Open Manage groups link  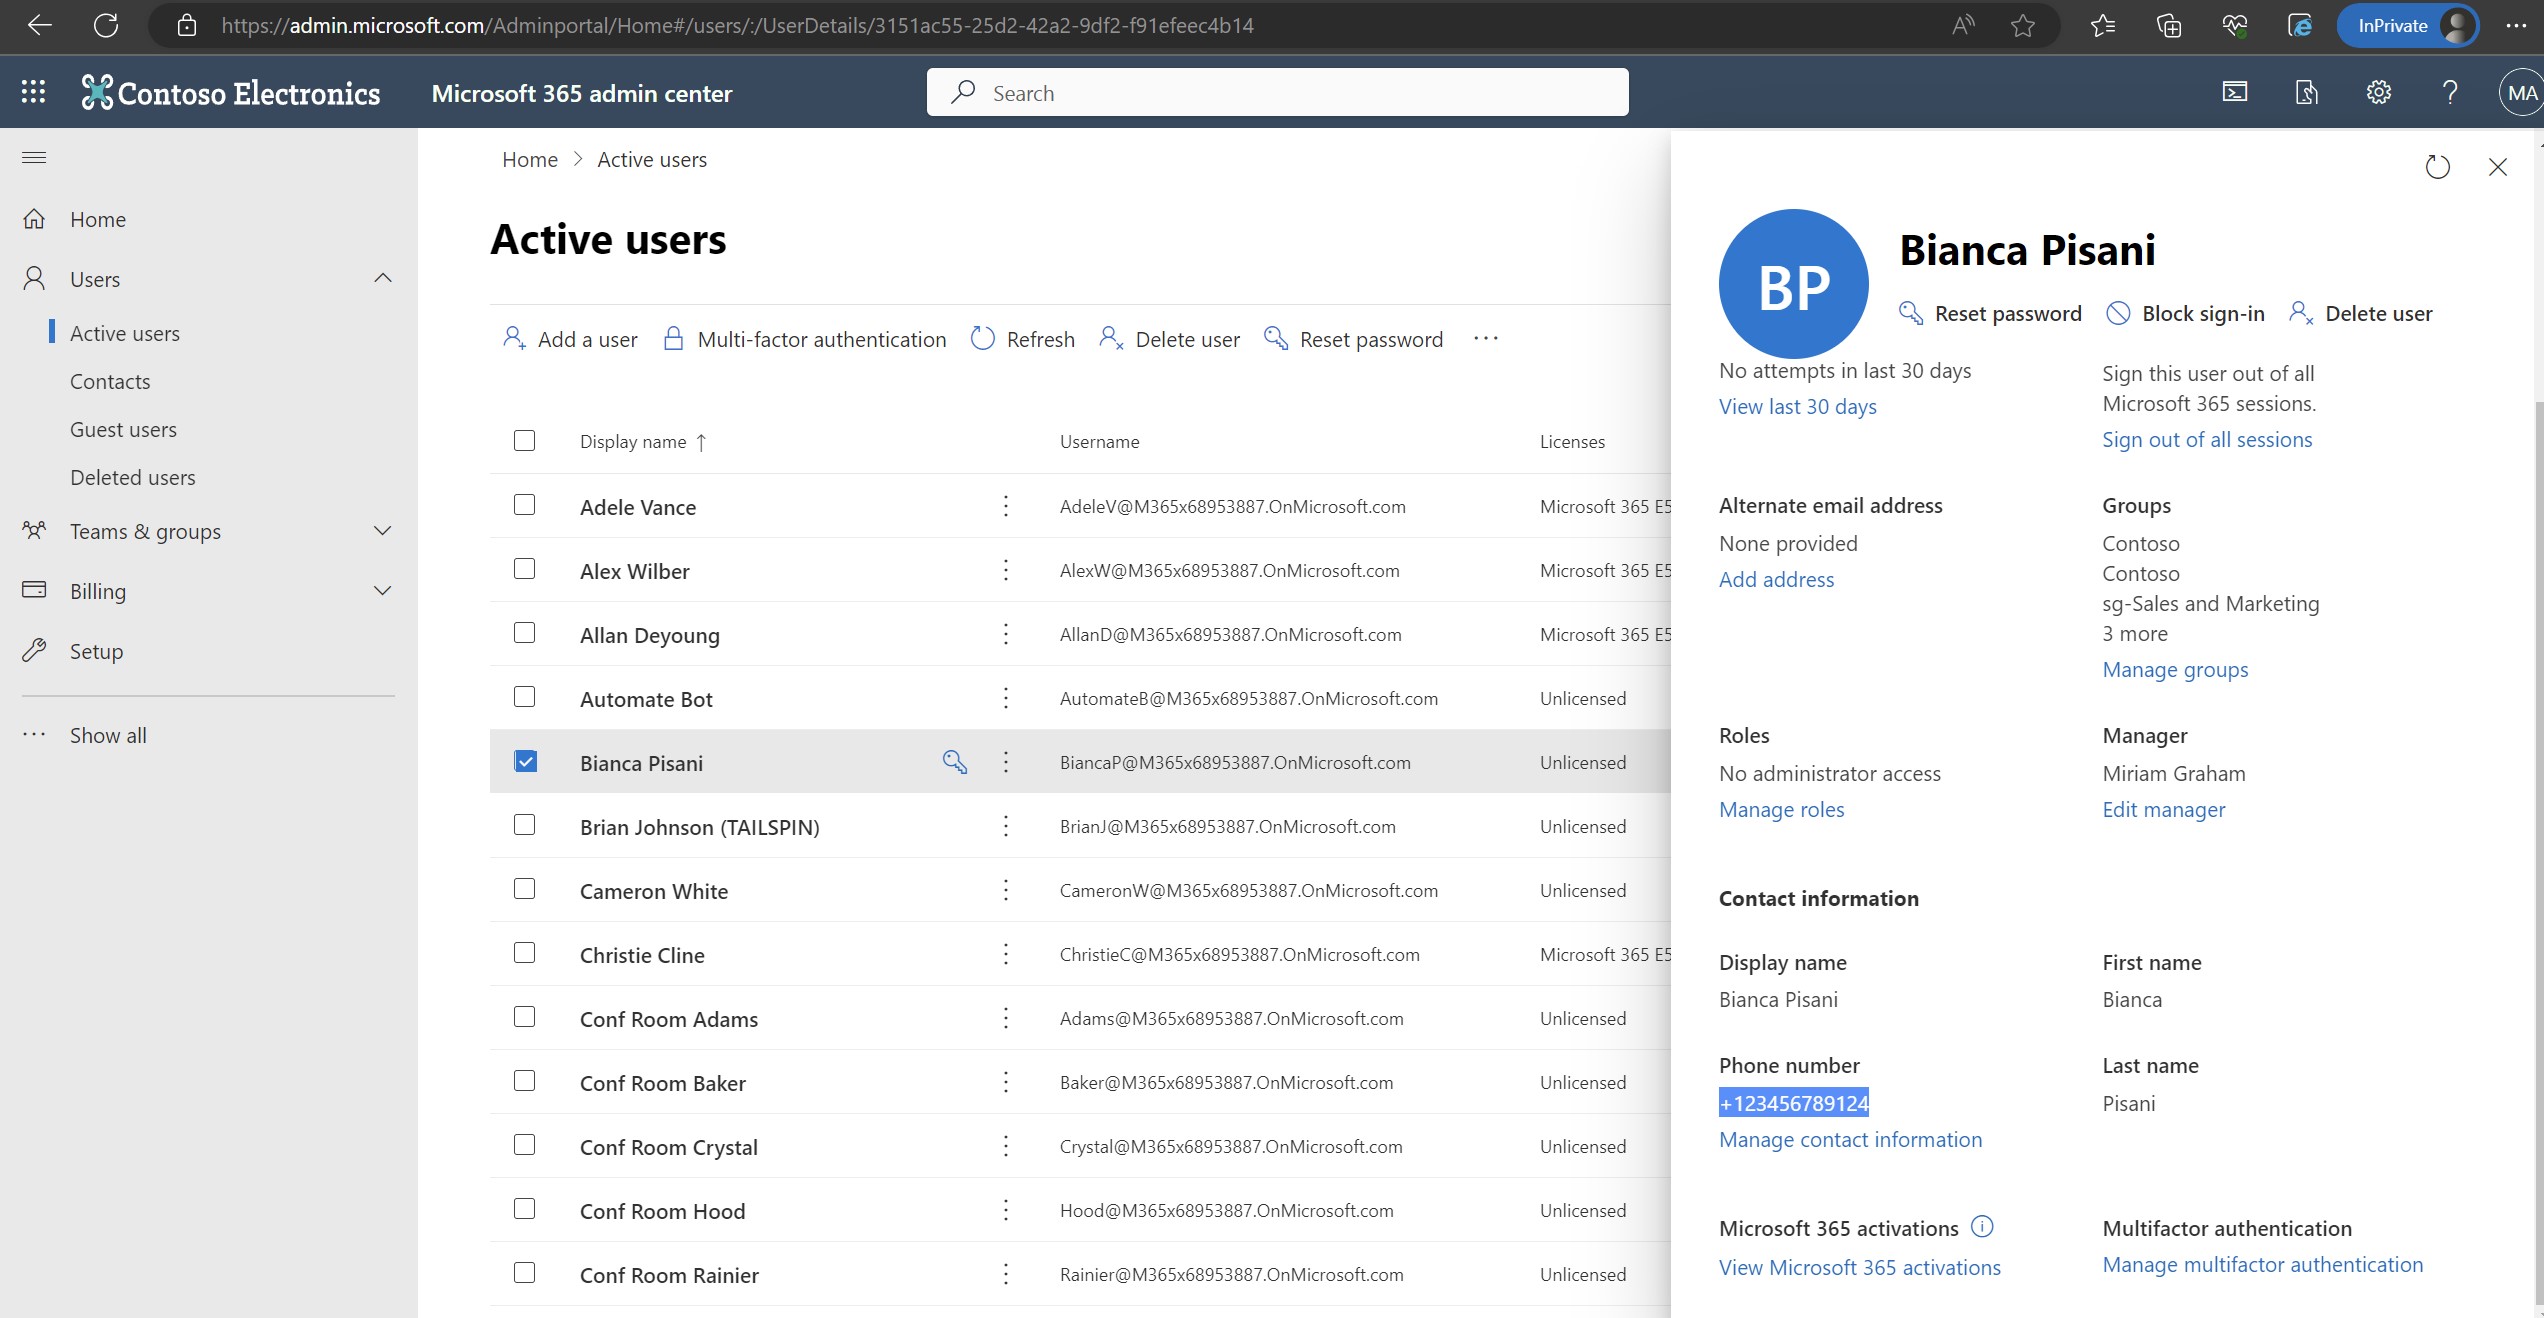[2175, 669]
